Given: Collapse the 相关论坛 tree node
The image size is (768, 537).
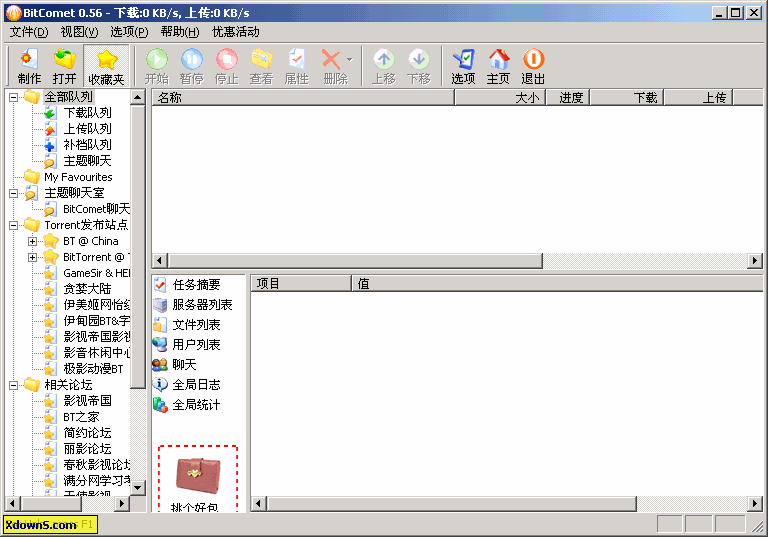Looking at the screenshot, I should point(13,385).
